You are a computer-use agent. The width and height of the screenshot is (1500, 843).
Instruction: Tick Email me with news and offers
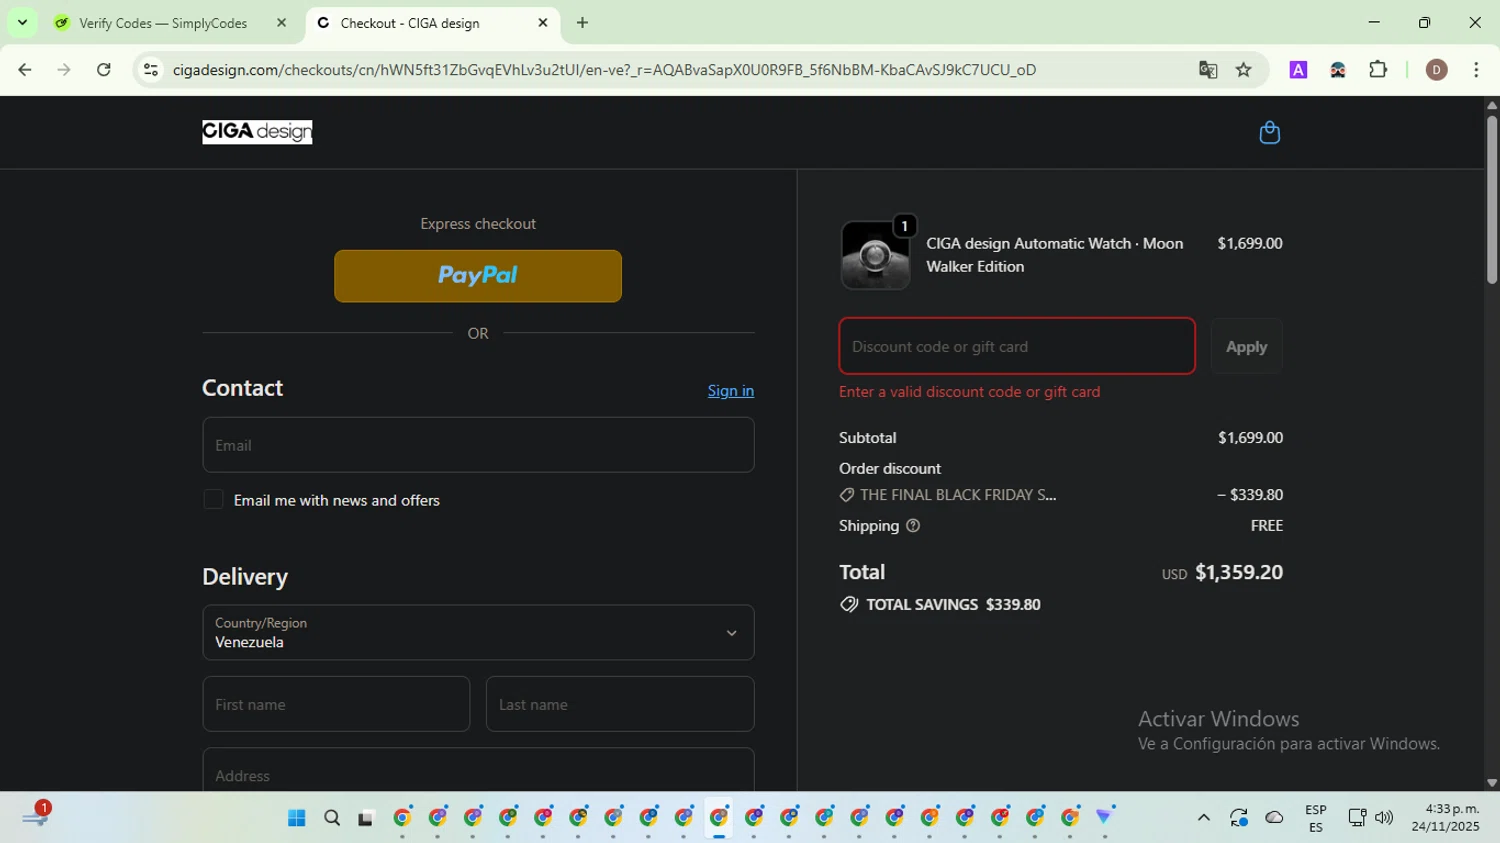[213, 500]
